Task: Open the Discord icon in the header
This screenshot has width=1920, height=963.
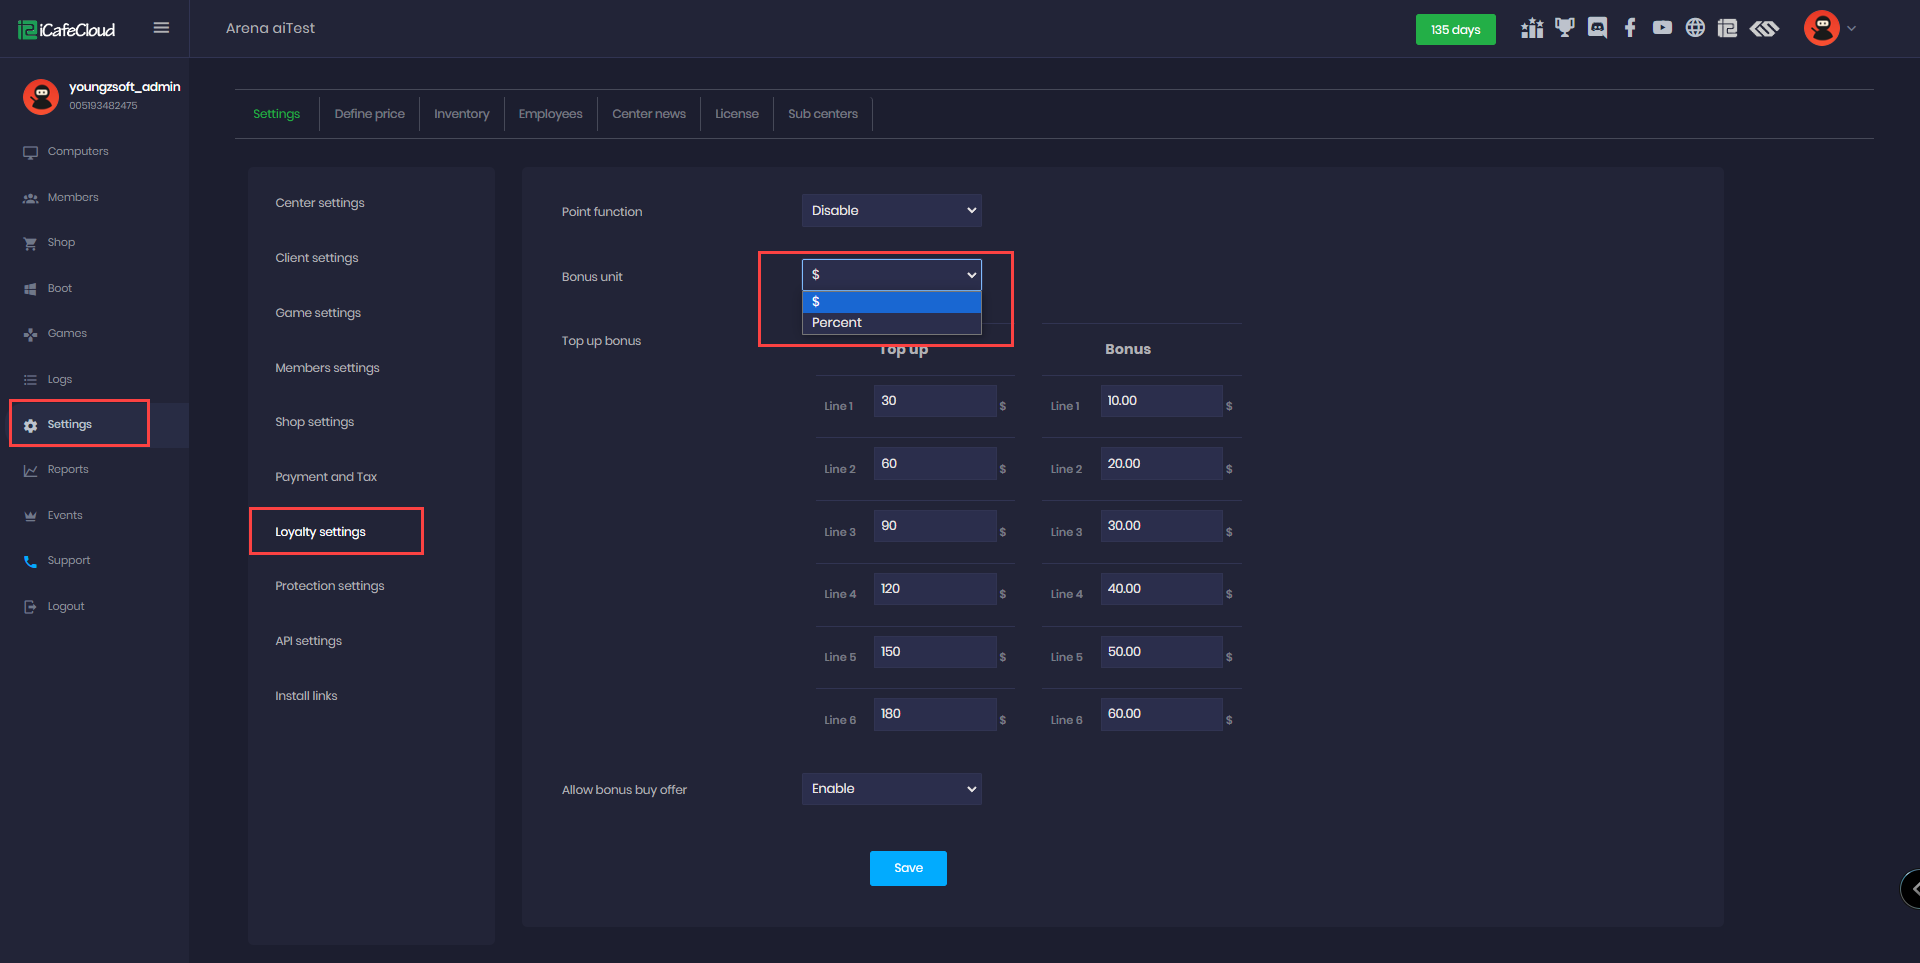Action: (x=1597, y=28)
